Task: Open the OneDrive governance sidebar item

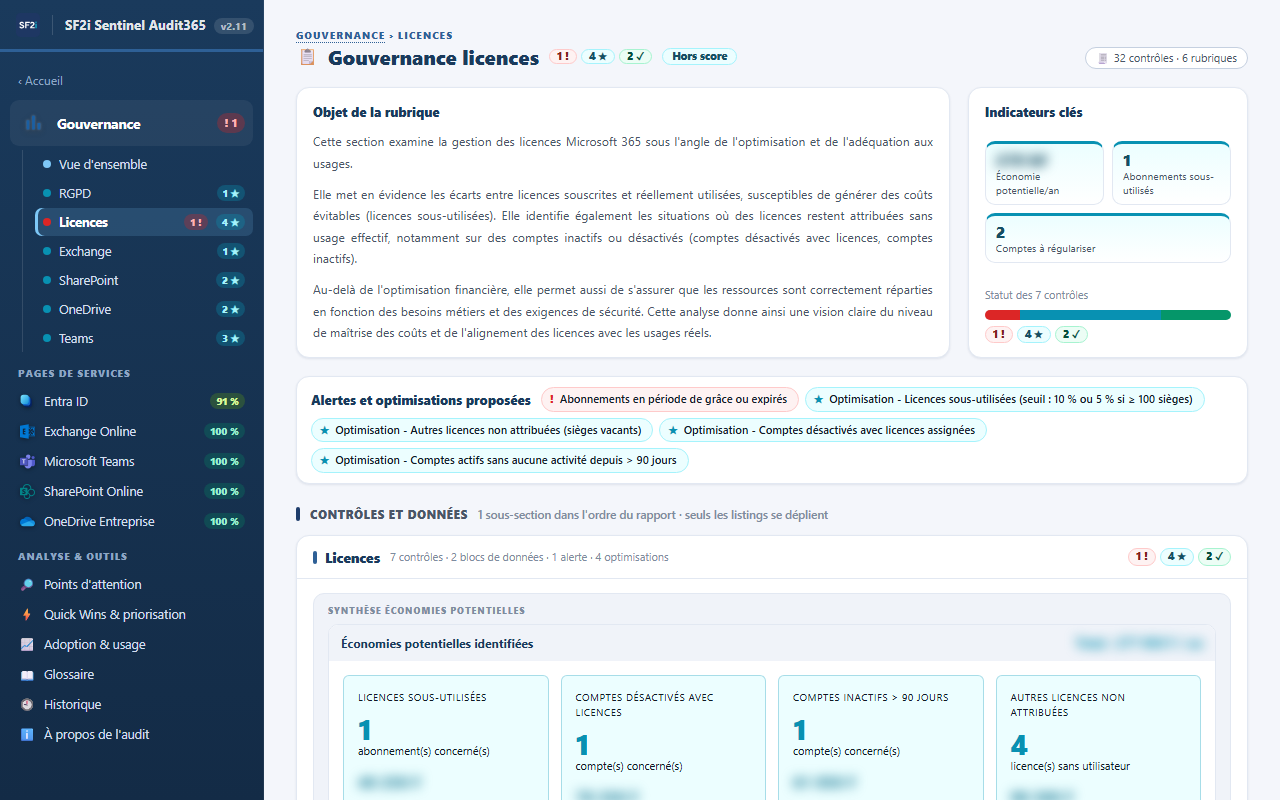Action: coord(144,309)
